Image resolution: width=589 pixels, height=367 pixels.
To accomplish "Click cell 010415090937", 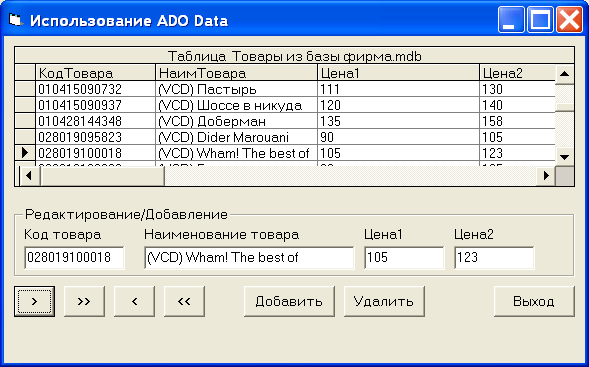I will [95, 105].
